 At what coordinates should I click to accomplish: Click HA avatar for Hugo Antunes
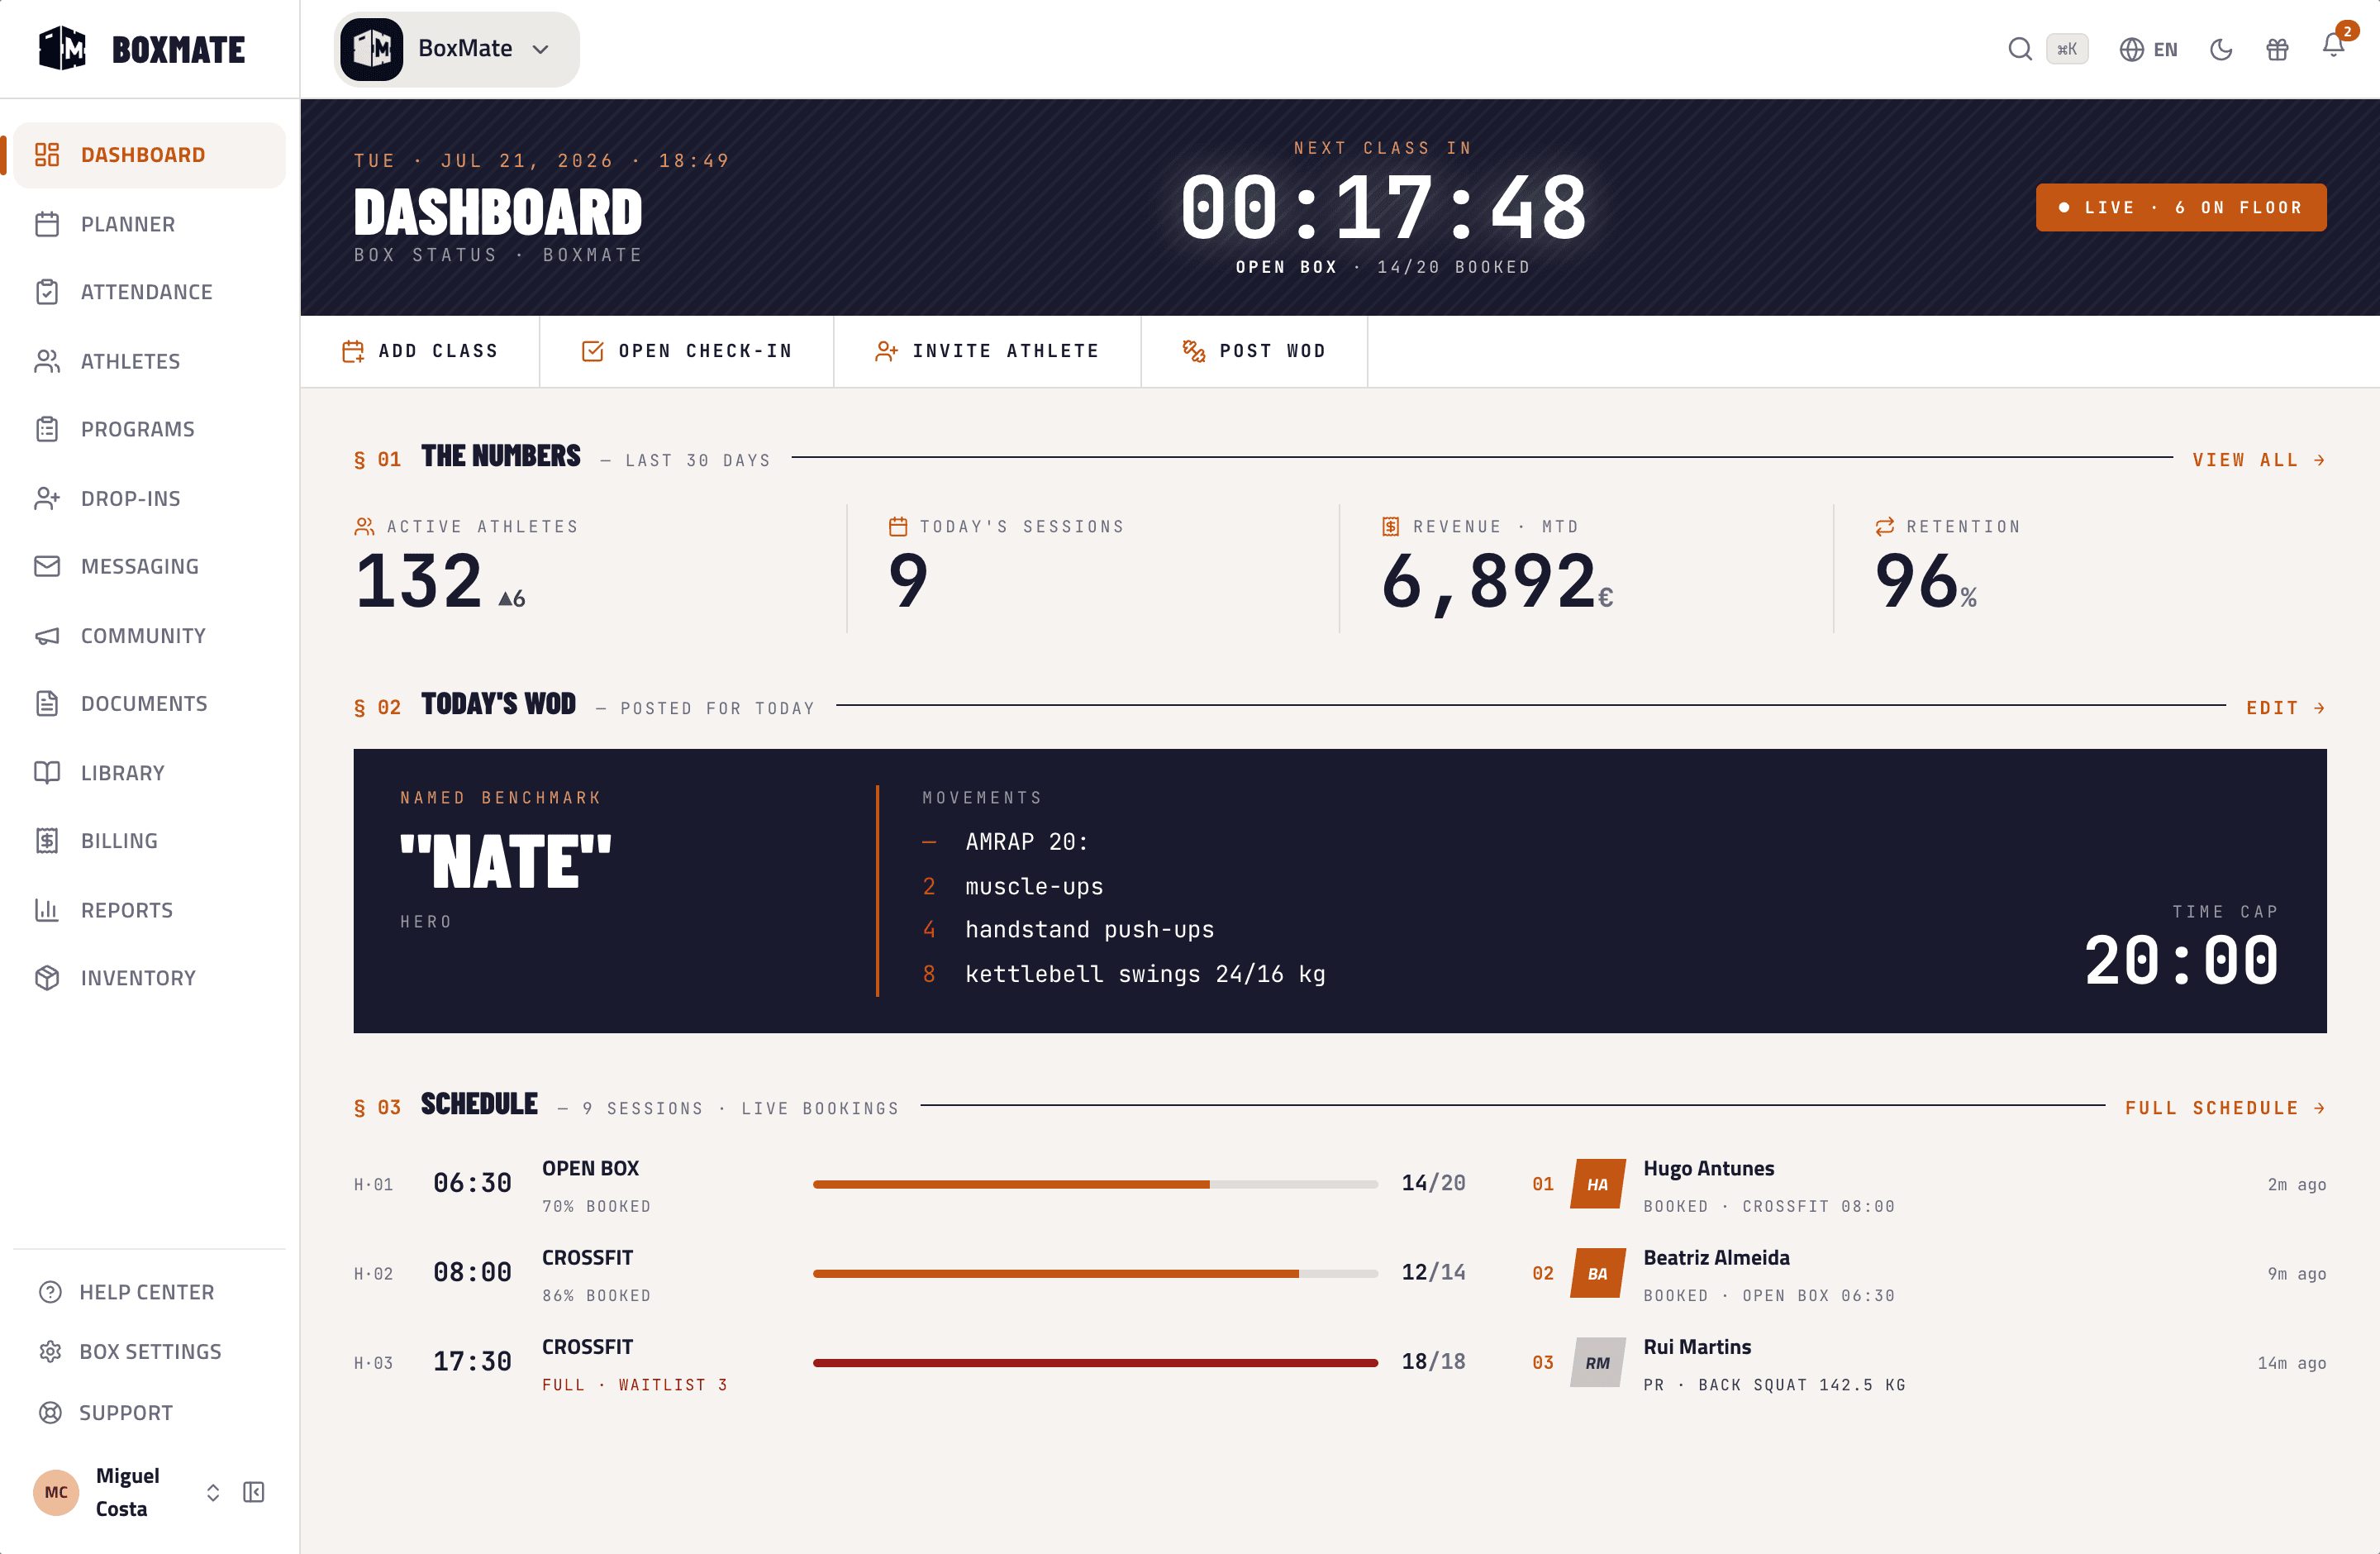coord(1597,1184)
